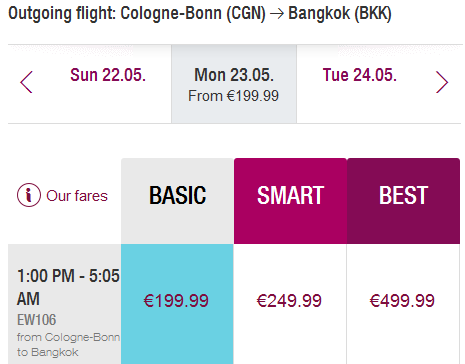
Task: Click flight number EW106
Action: [x=37, y=320]
